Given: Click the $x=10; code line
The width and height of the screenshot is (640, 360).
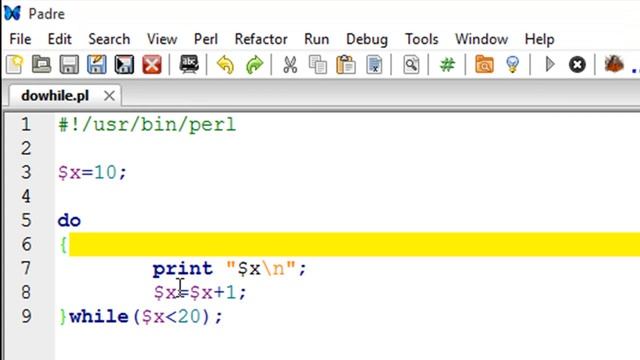Looking at the screenshot, I should tap(93, 172).
